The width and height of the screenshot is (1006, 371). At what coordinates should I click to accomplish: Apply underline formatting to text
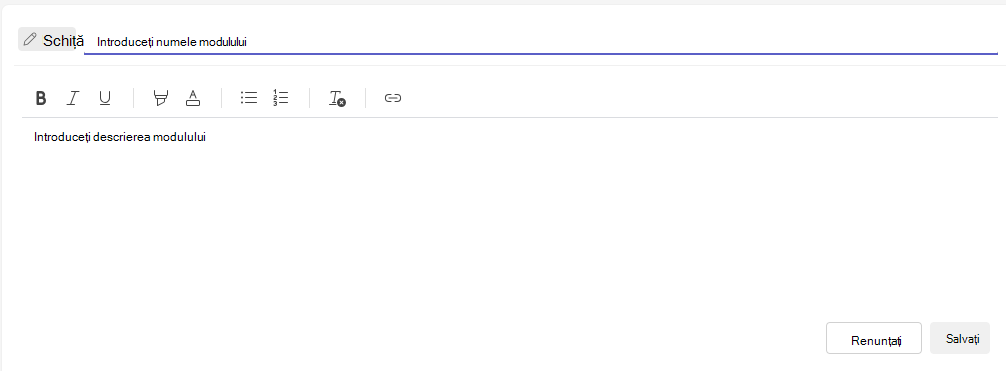105,98
